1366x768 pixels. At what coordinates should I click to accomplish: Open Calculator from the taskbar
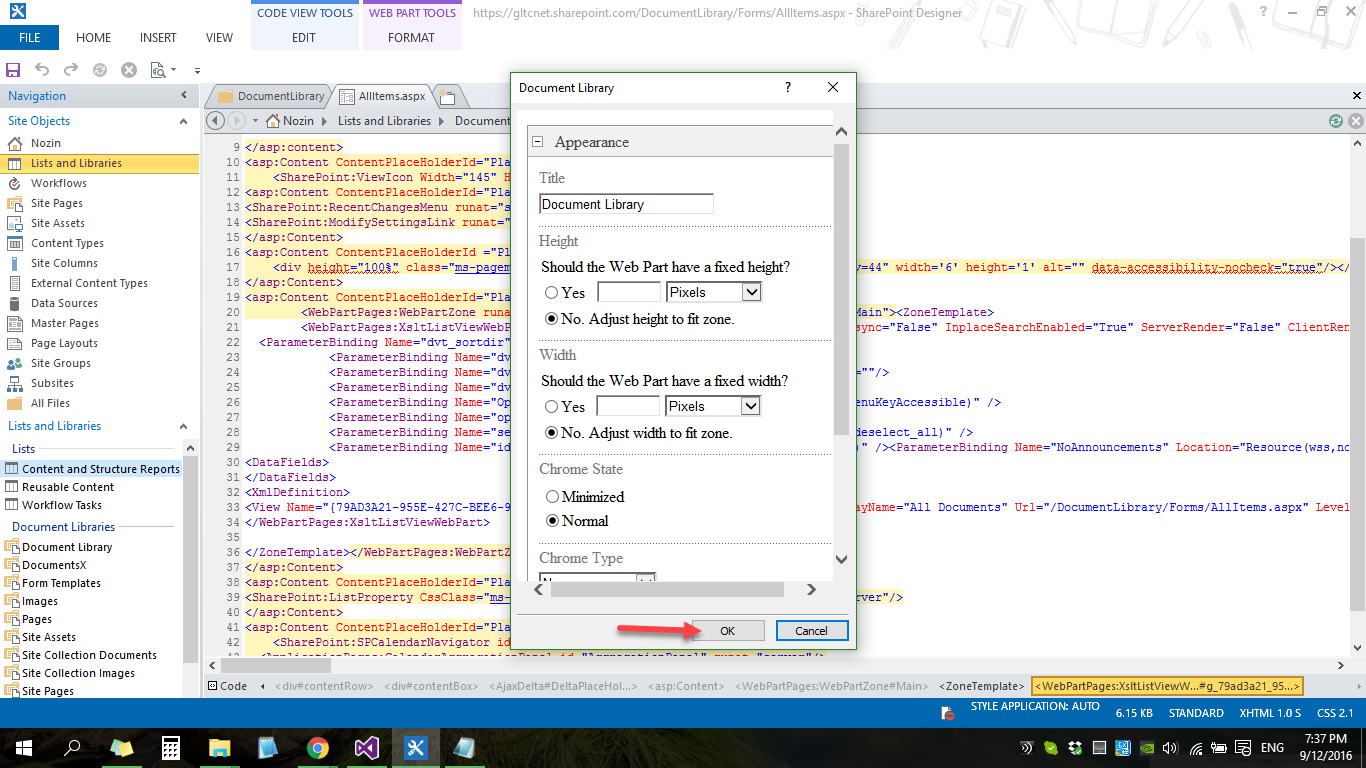[x=171, y=747]
